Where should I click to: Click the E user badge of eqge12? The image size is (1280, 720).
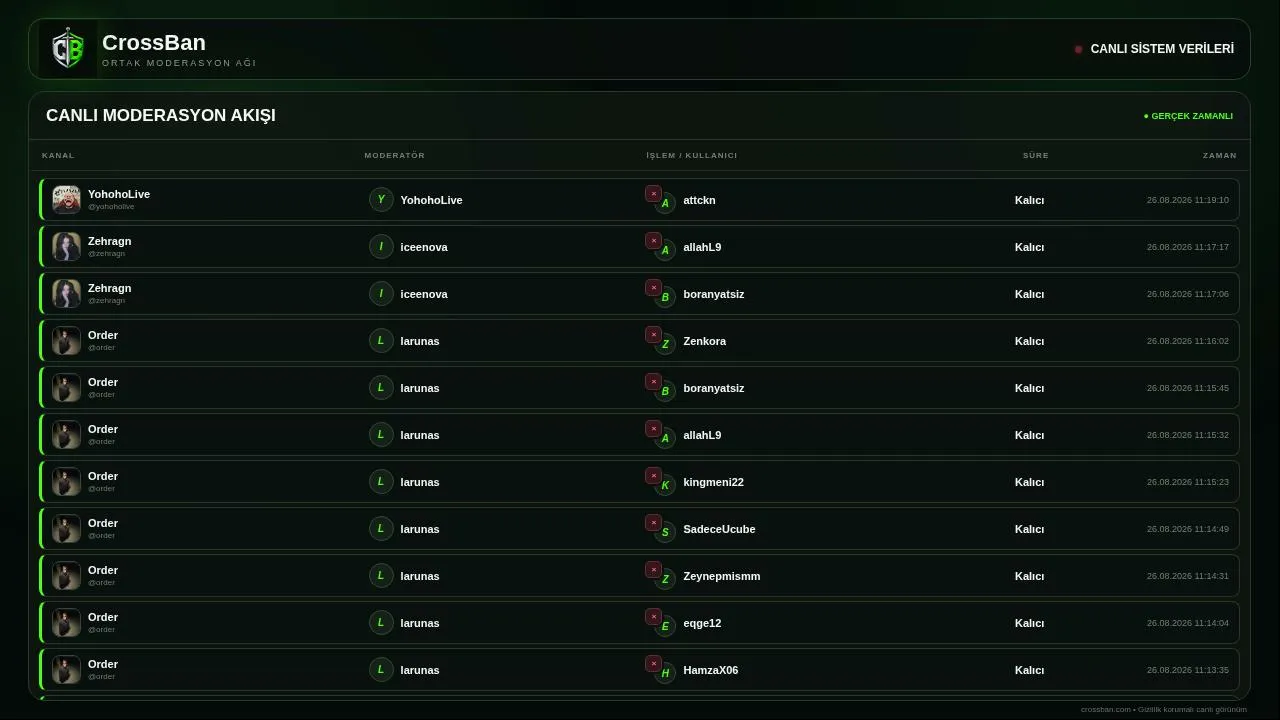coord(665,627)
